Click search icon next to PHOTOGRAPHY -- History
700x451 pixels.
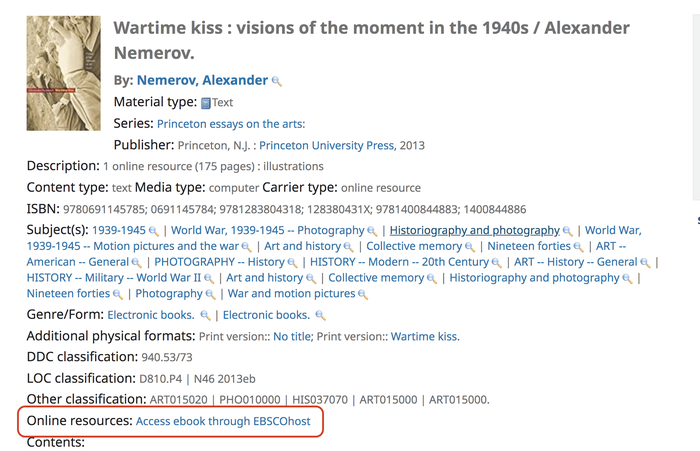(x=294, y=263)
